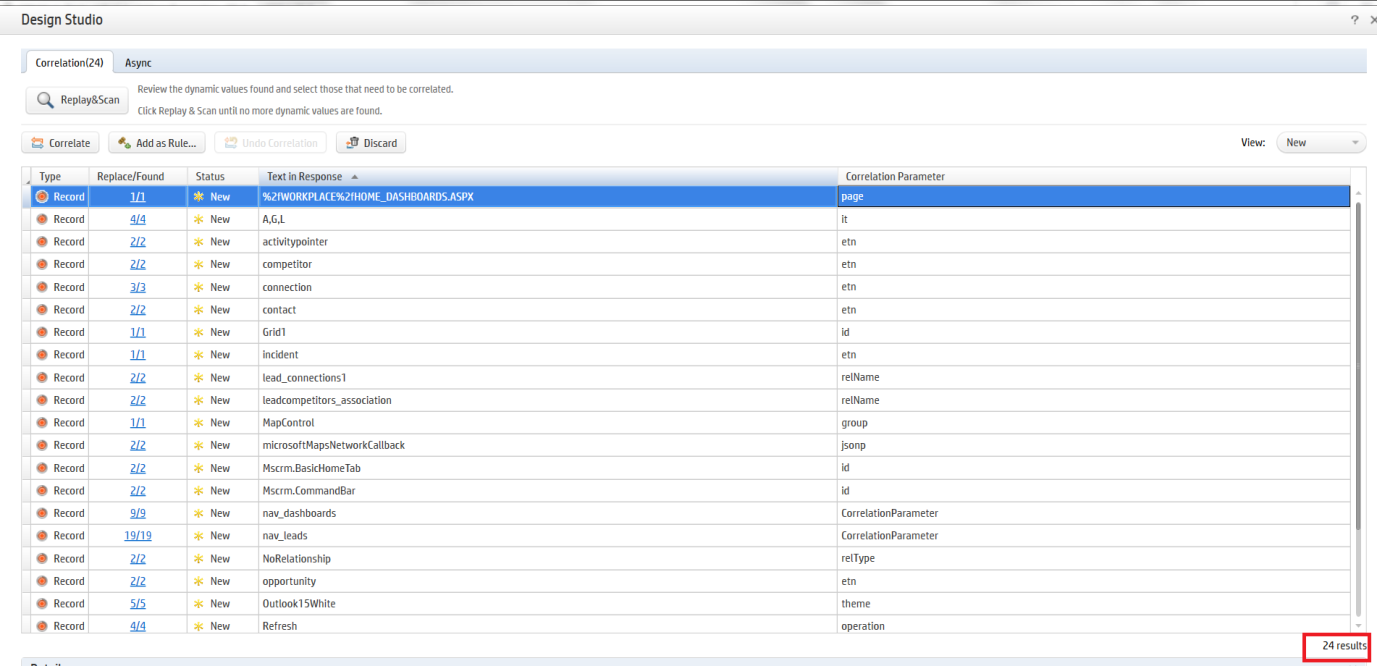Click relType correlation parameter cell
1377x666 pixels.
click(x=1094, y=559)
